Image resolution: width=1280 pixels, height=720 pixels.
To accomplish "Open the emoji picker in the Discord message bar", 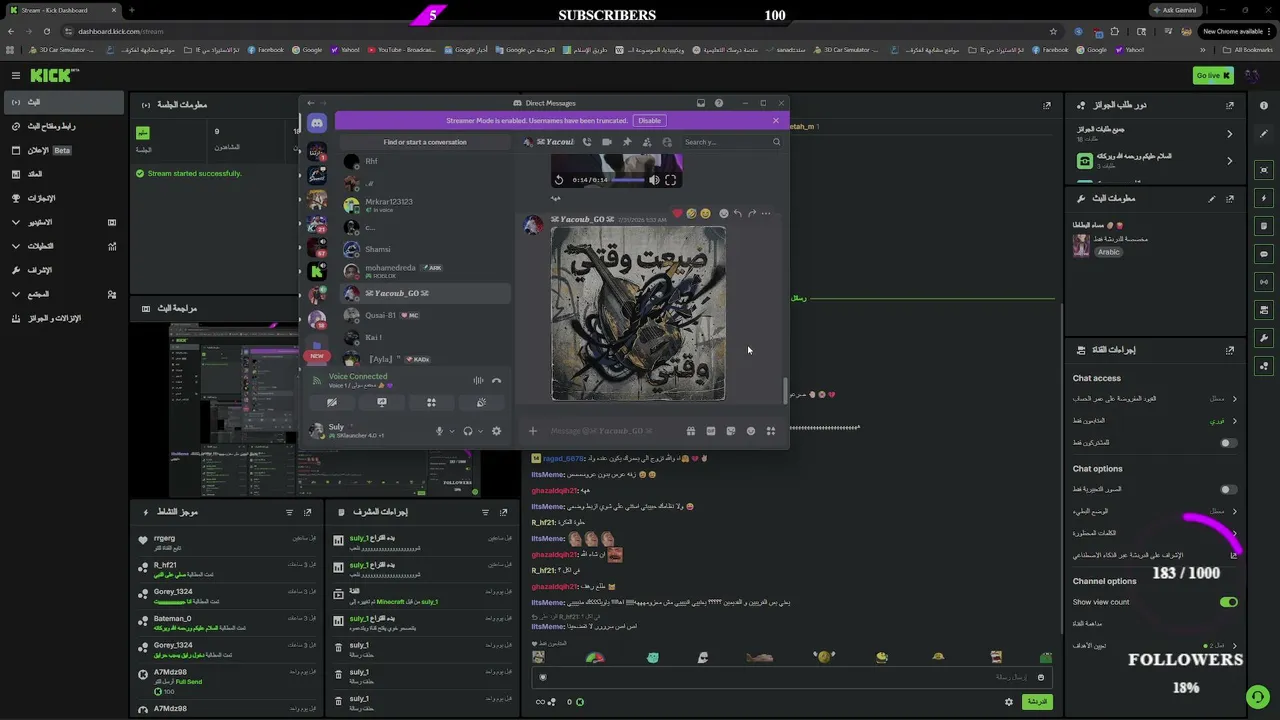I will click(751, 431).
